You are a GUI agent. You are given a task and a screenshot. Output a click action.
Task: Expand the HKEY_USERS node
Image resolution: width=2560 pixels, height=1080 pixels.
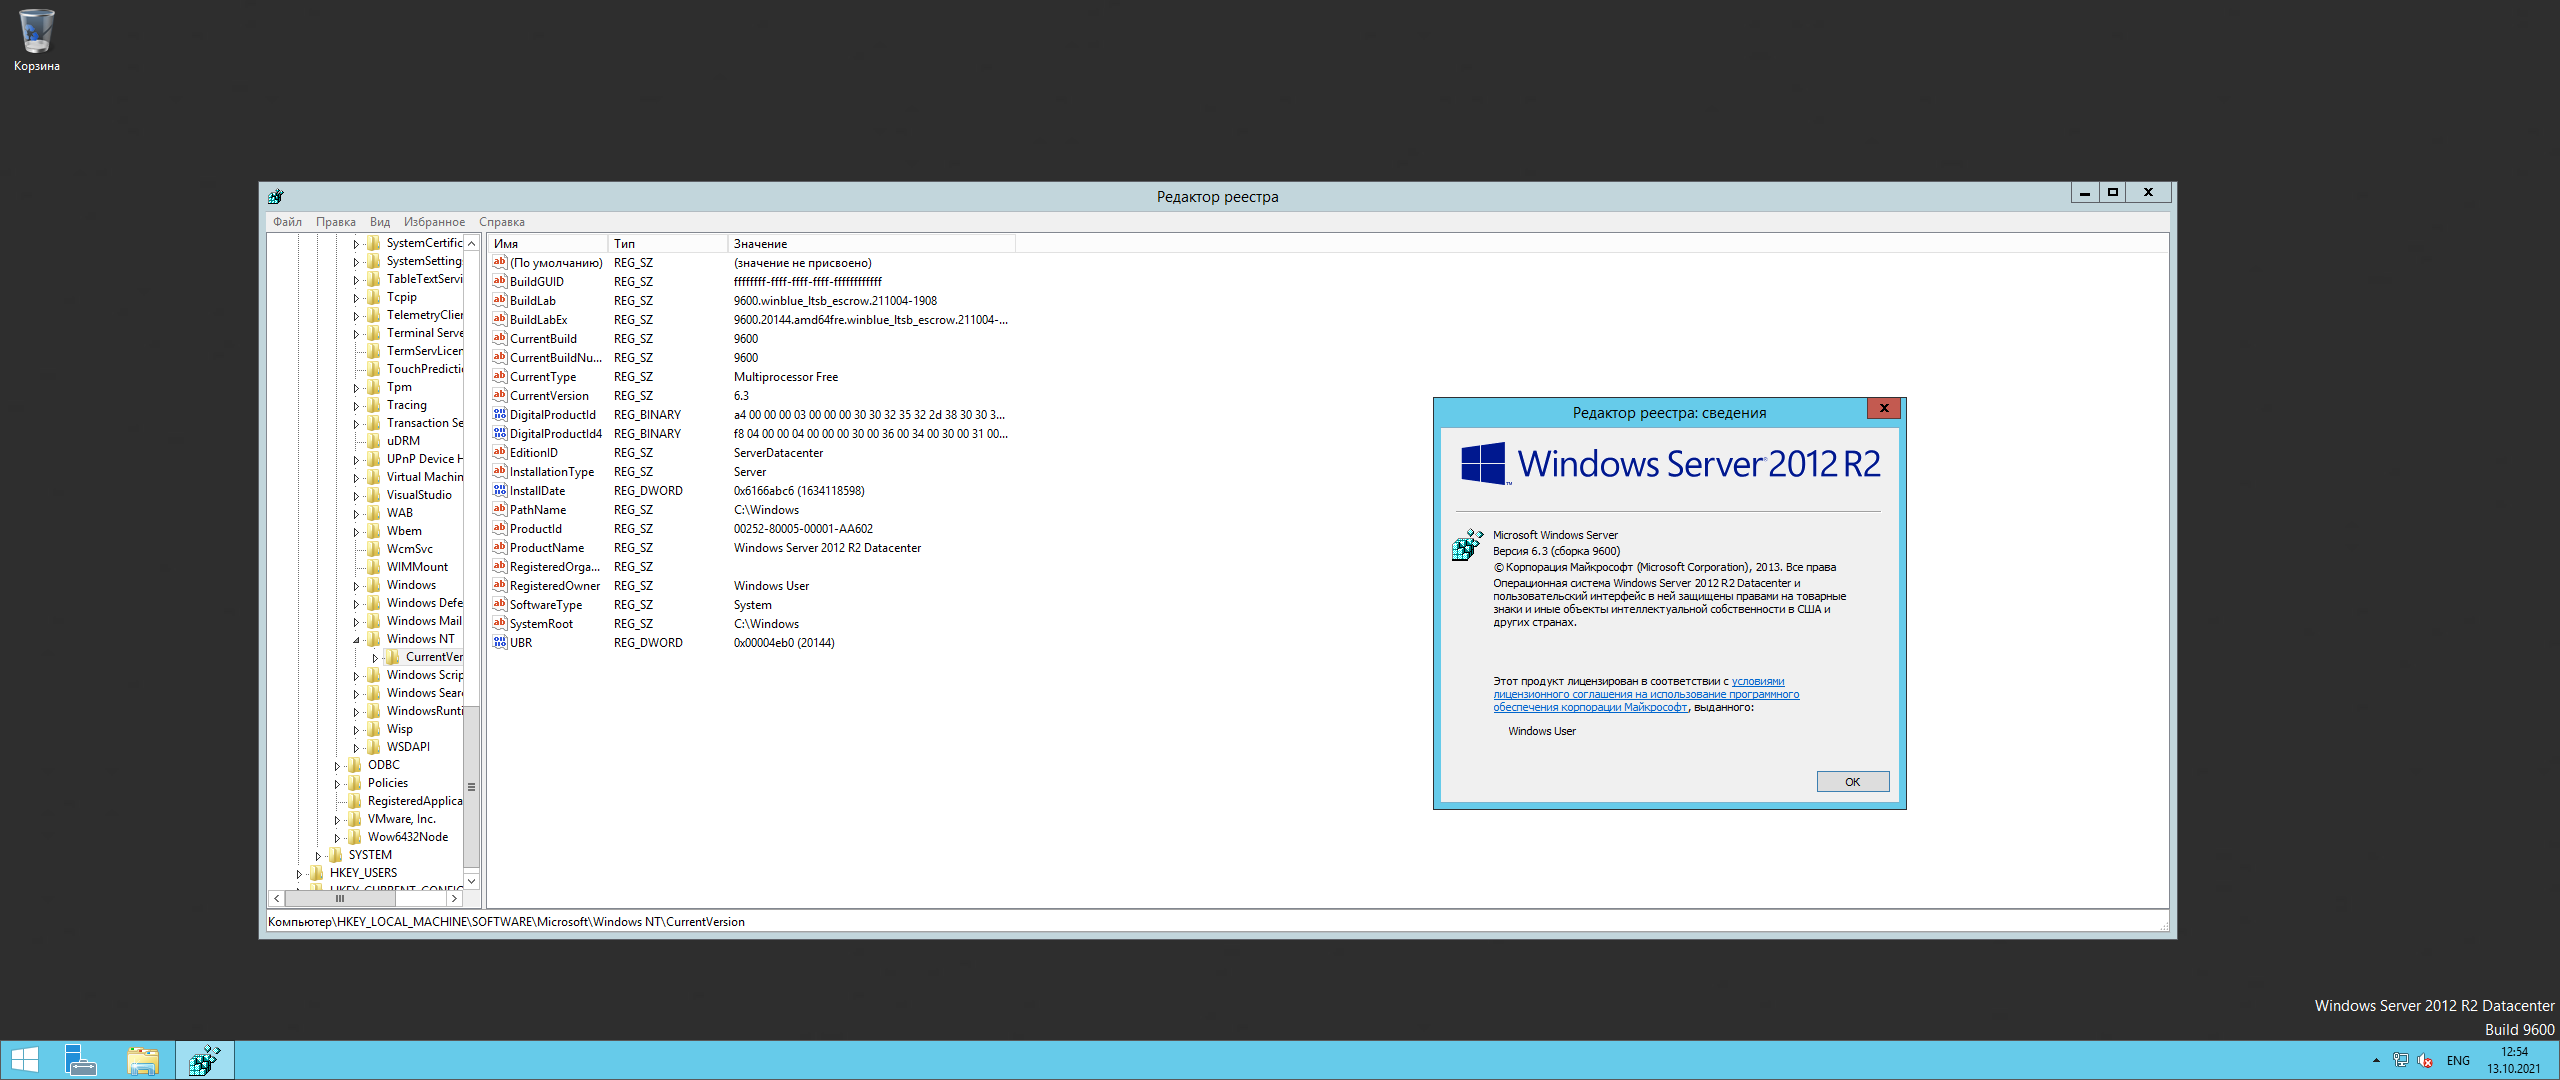coord(299,874)
